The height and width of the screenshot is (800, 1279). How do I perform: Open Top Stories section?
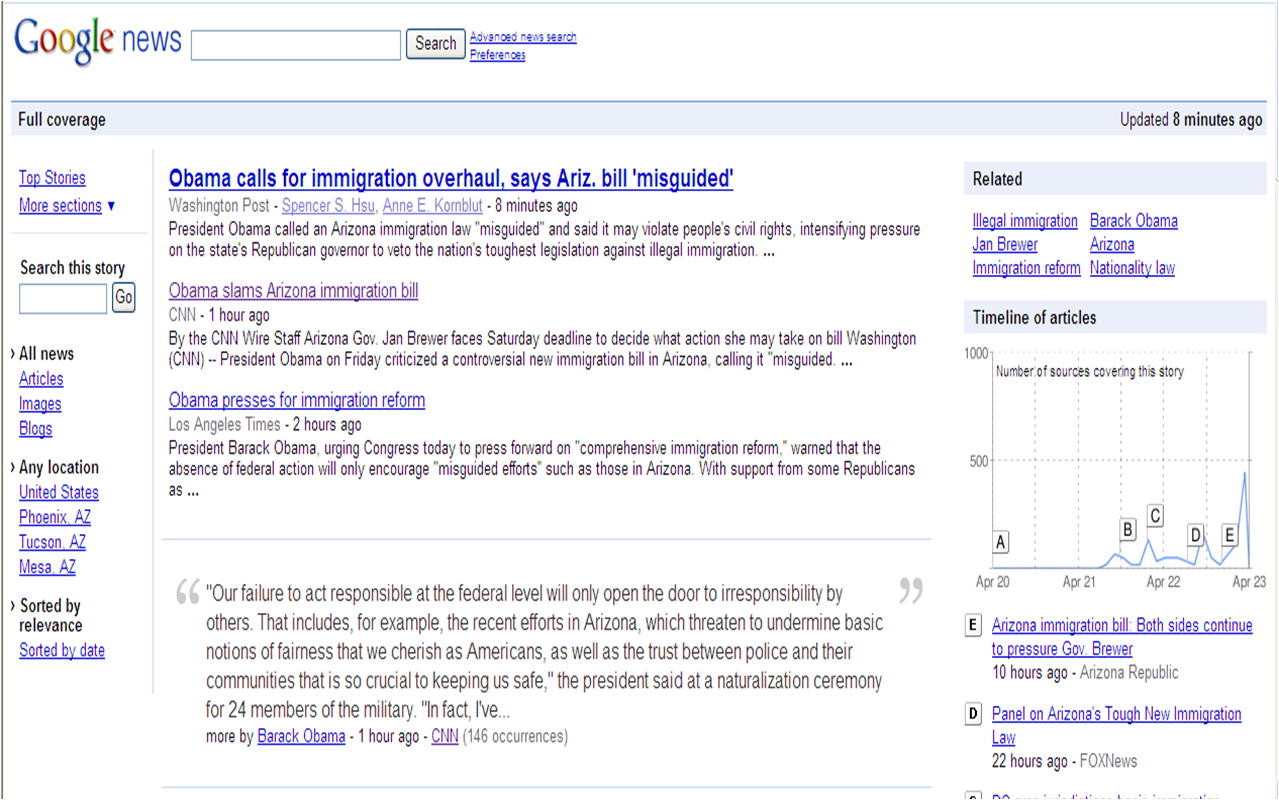[x=52, y=178]
